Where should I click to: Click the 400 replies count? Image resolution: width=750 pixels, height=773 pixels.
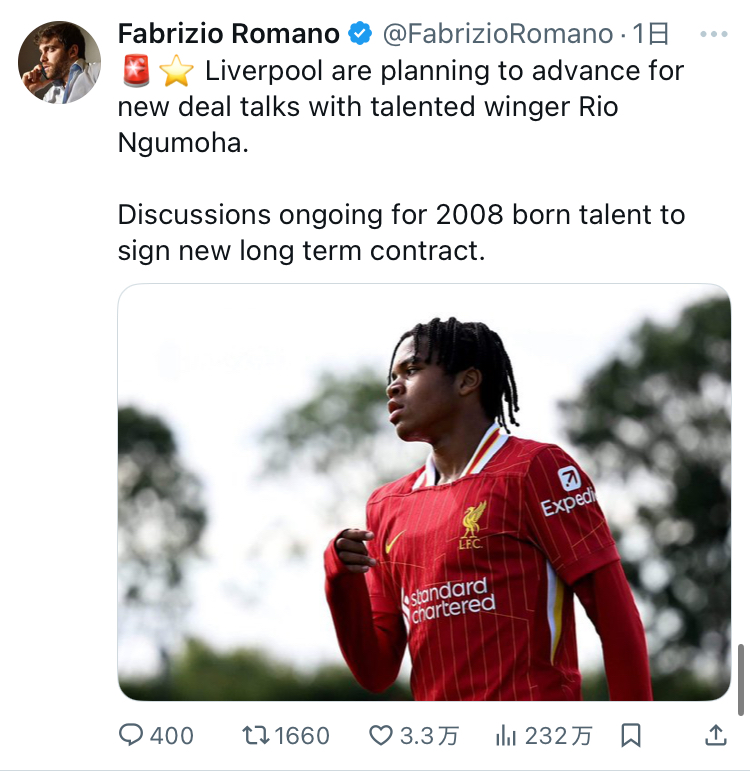tap(172, 736)
